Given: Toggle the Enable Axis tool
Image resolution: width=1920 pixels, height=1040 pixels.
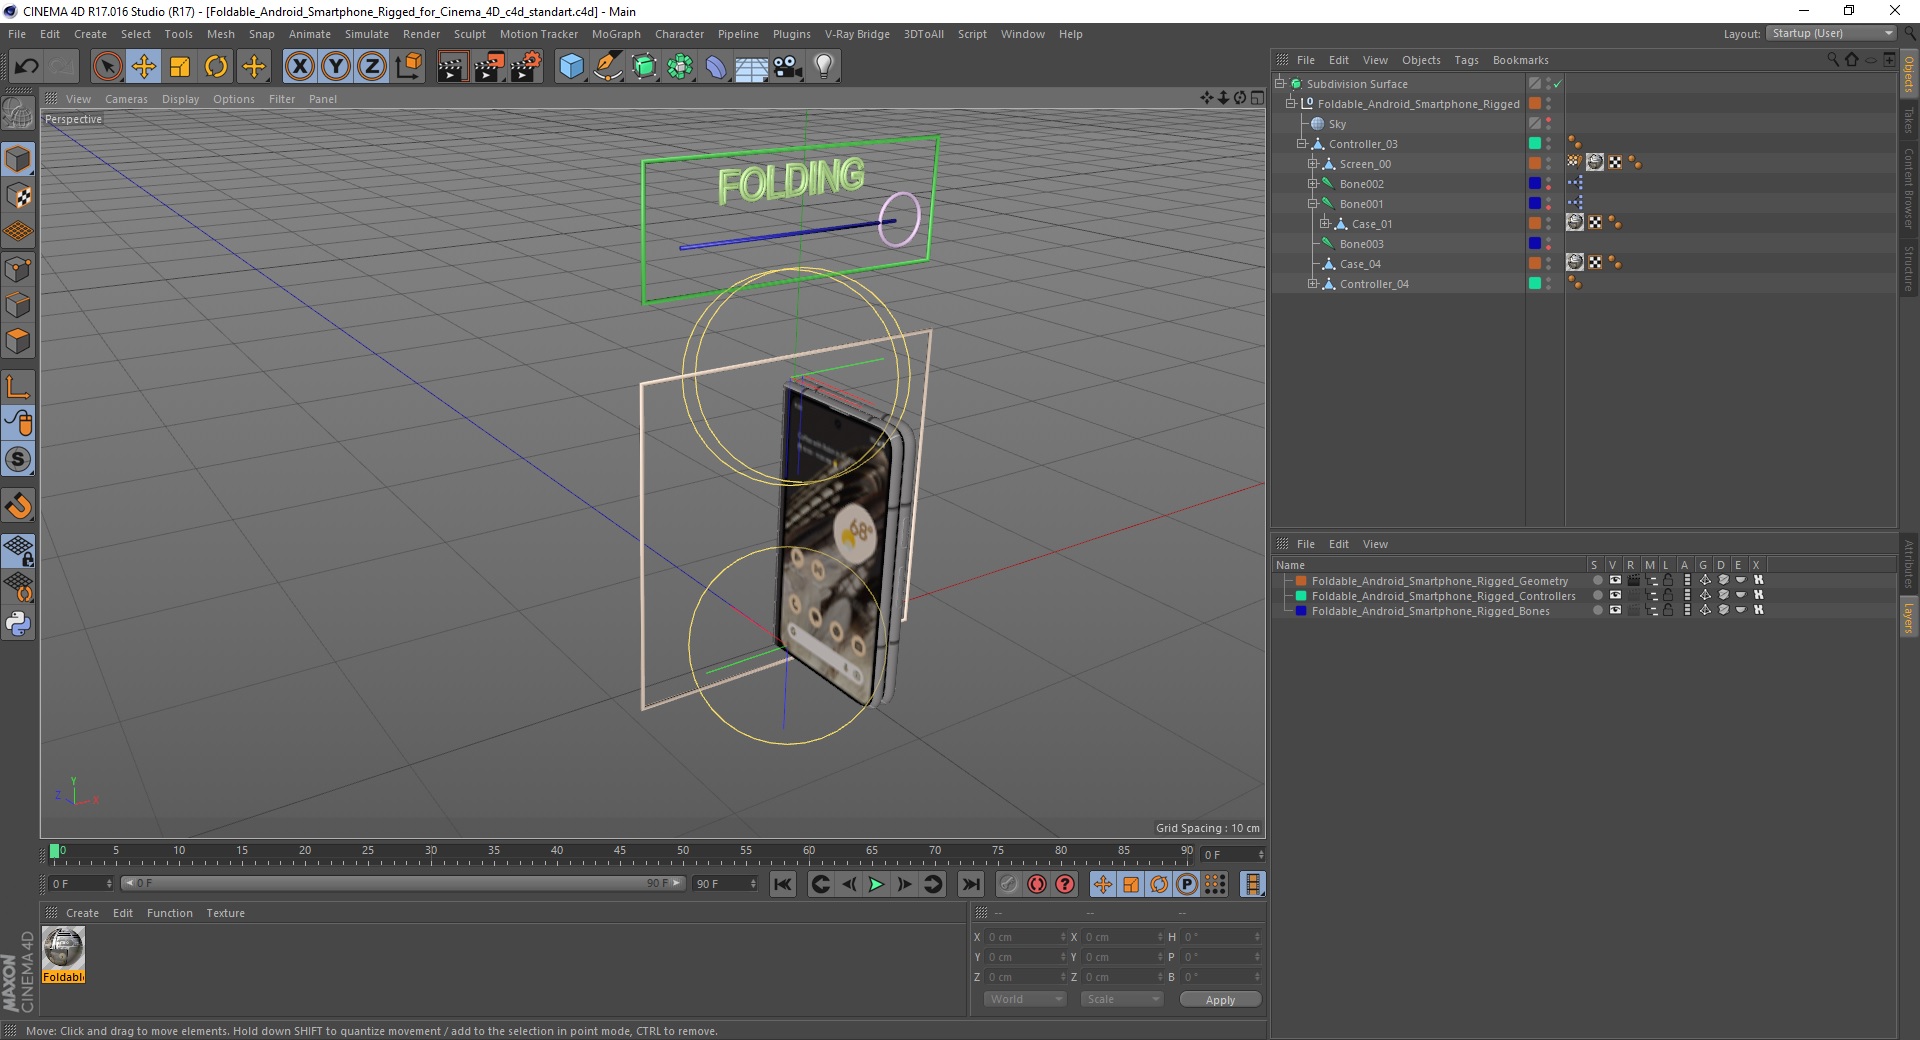Looking at the screenshot, I should (x=18, y=387).
